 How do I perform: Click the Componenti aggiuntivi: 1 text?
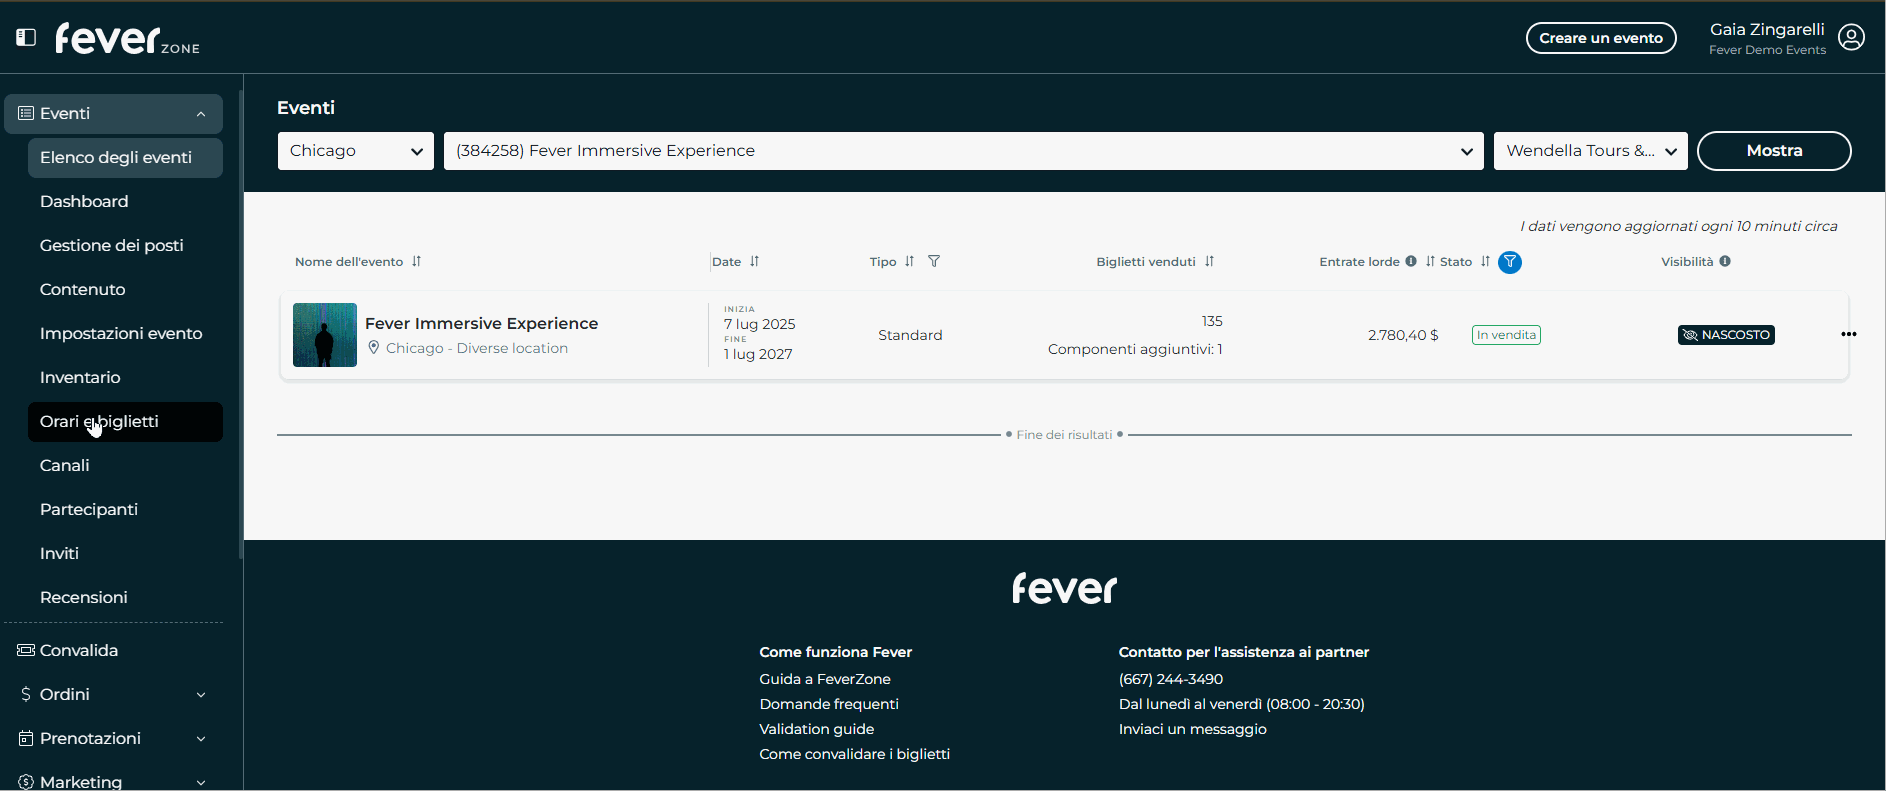(1135, 349)
